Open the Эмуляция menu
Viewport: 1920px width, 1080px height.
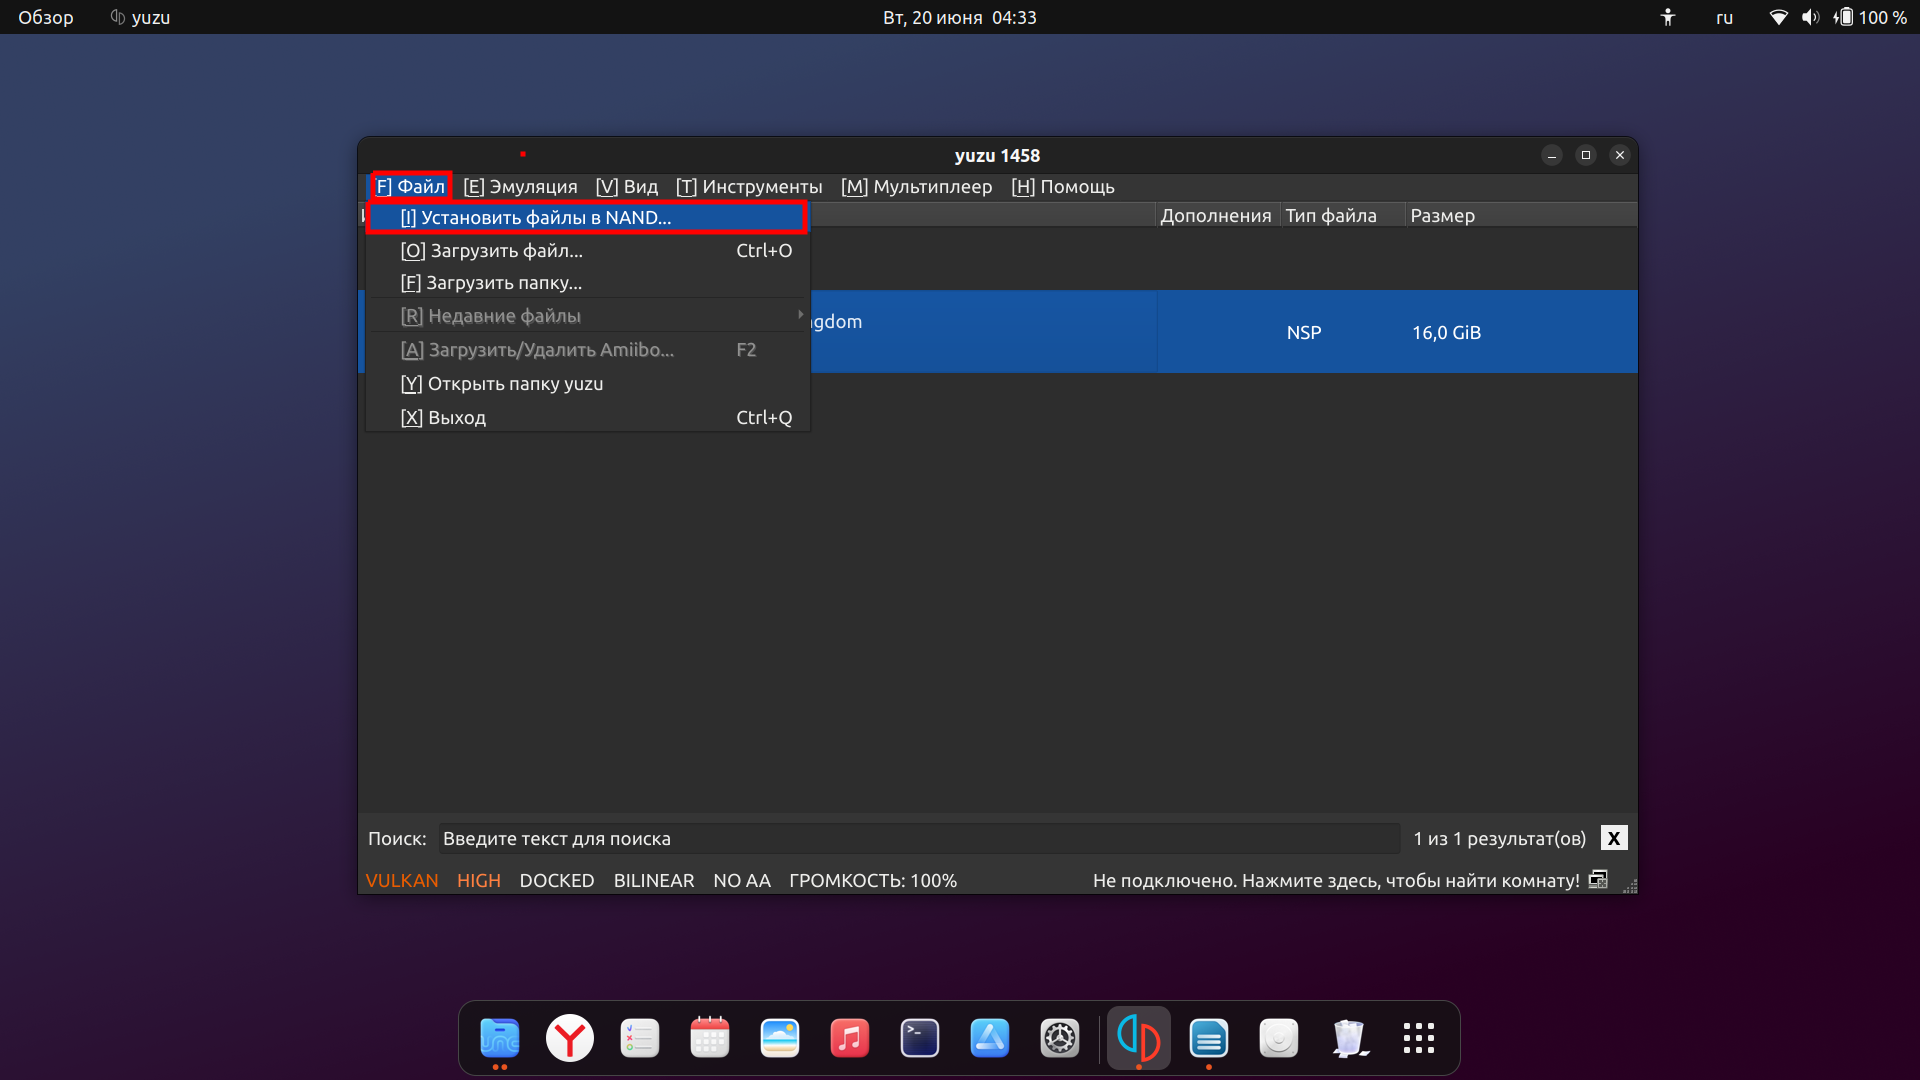(x=521, y=186)
